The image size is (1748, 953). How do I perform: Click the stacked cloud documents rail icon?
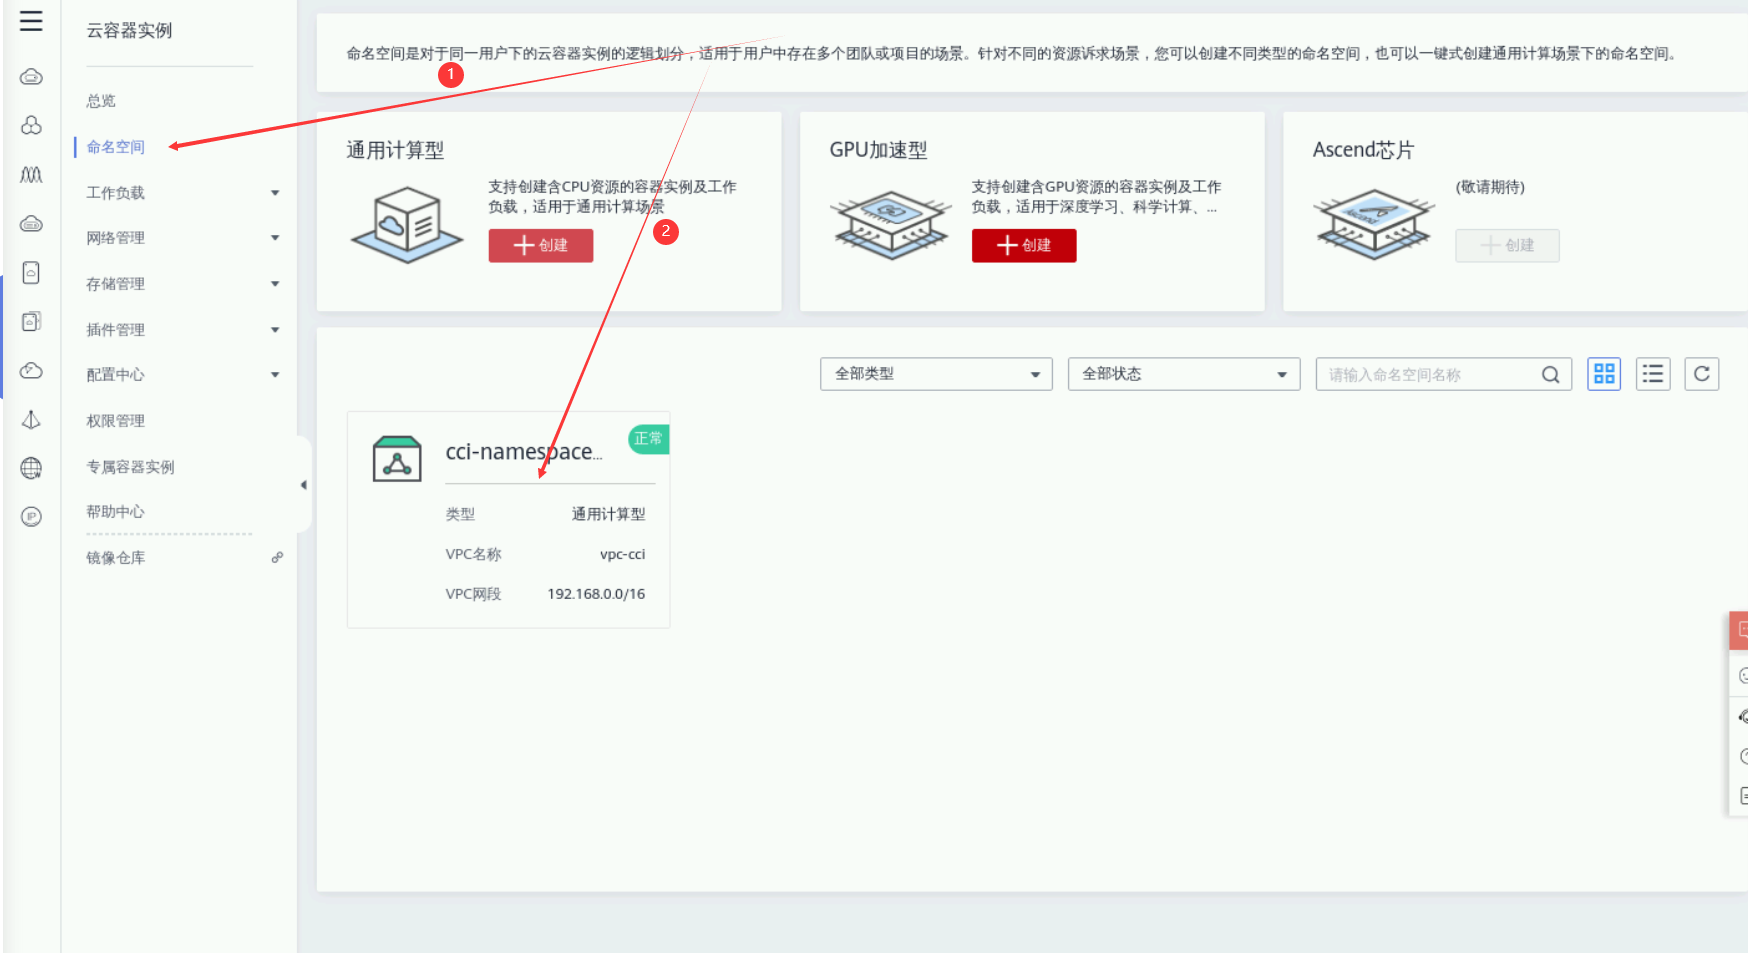tap(31, 321)
